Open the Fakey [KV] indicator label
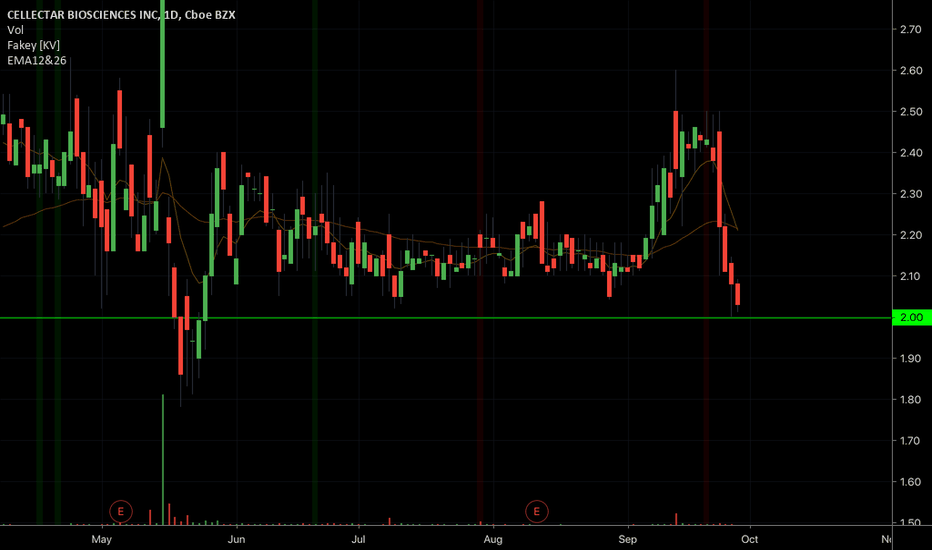This screenshot has width=932, height=550. pos(33,45)
